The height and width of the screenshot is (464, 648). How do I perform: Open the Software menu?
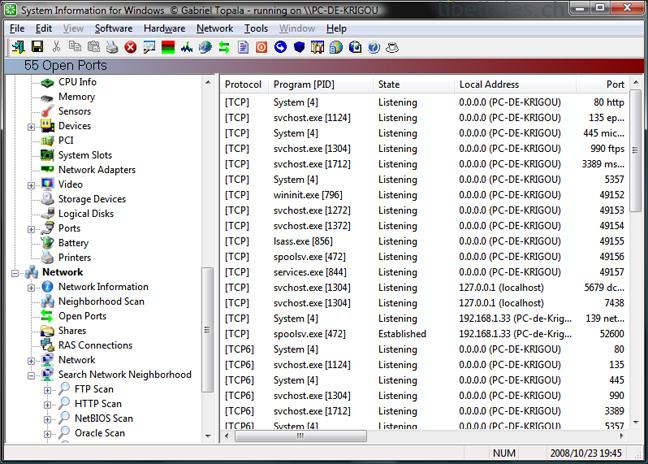click(114, 29)
